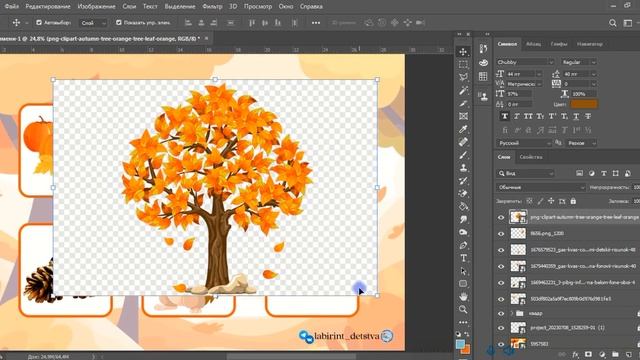Screen dimensions: 640x360
Task: Switch to the Свойства tab
Action: click(x=531, y=157)
